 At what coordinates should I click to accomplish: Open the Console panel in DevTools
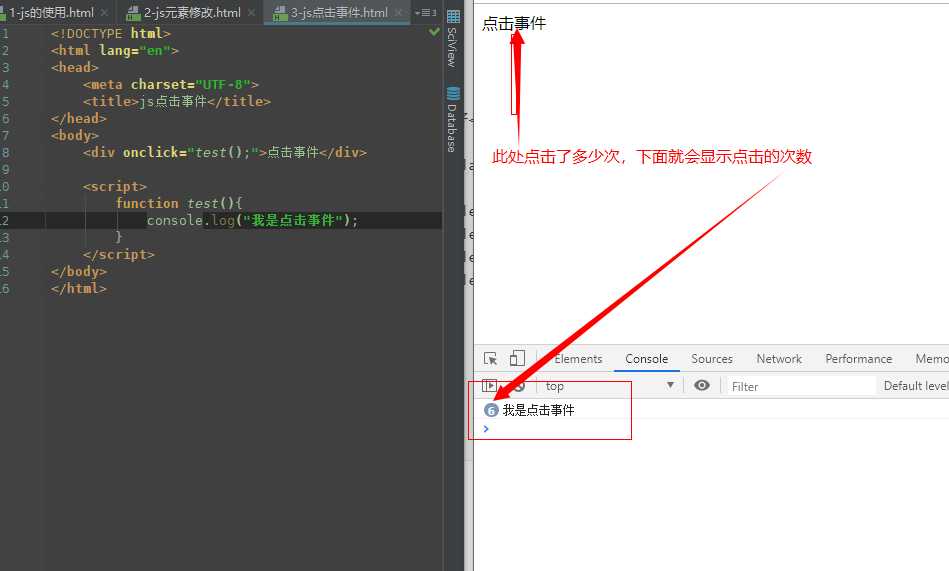[x=646, y=359]
